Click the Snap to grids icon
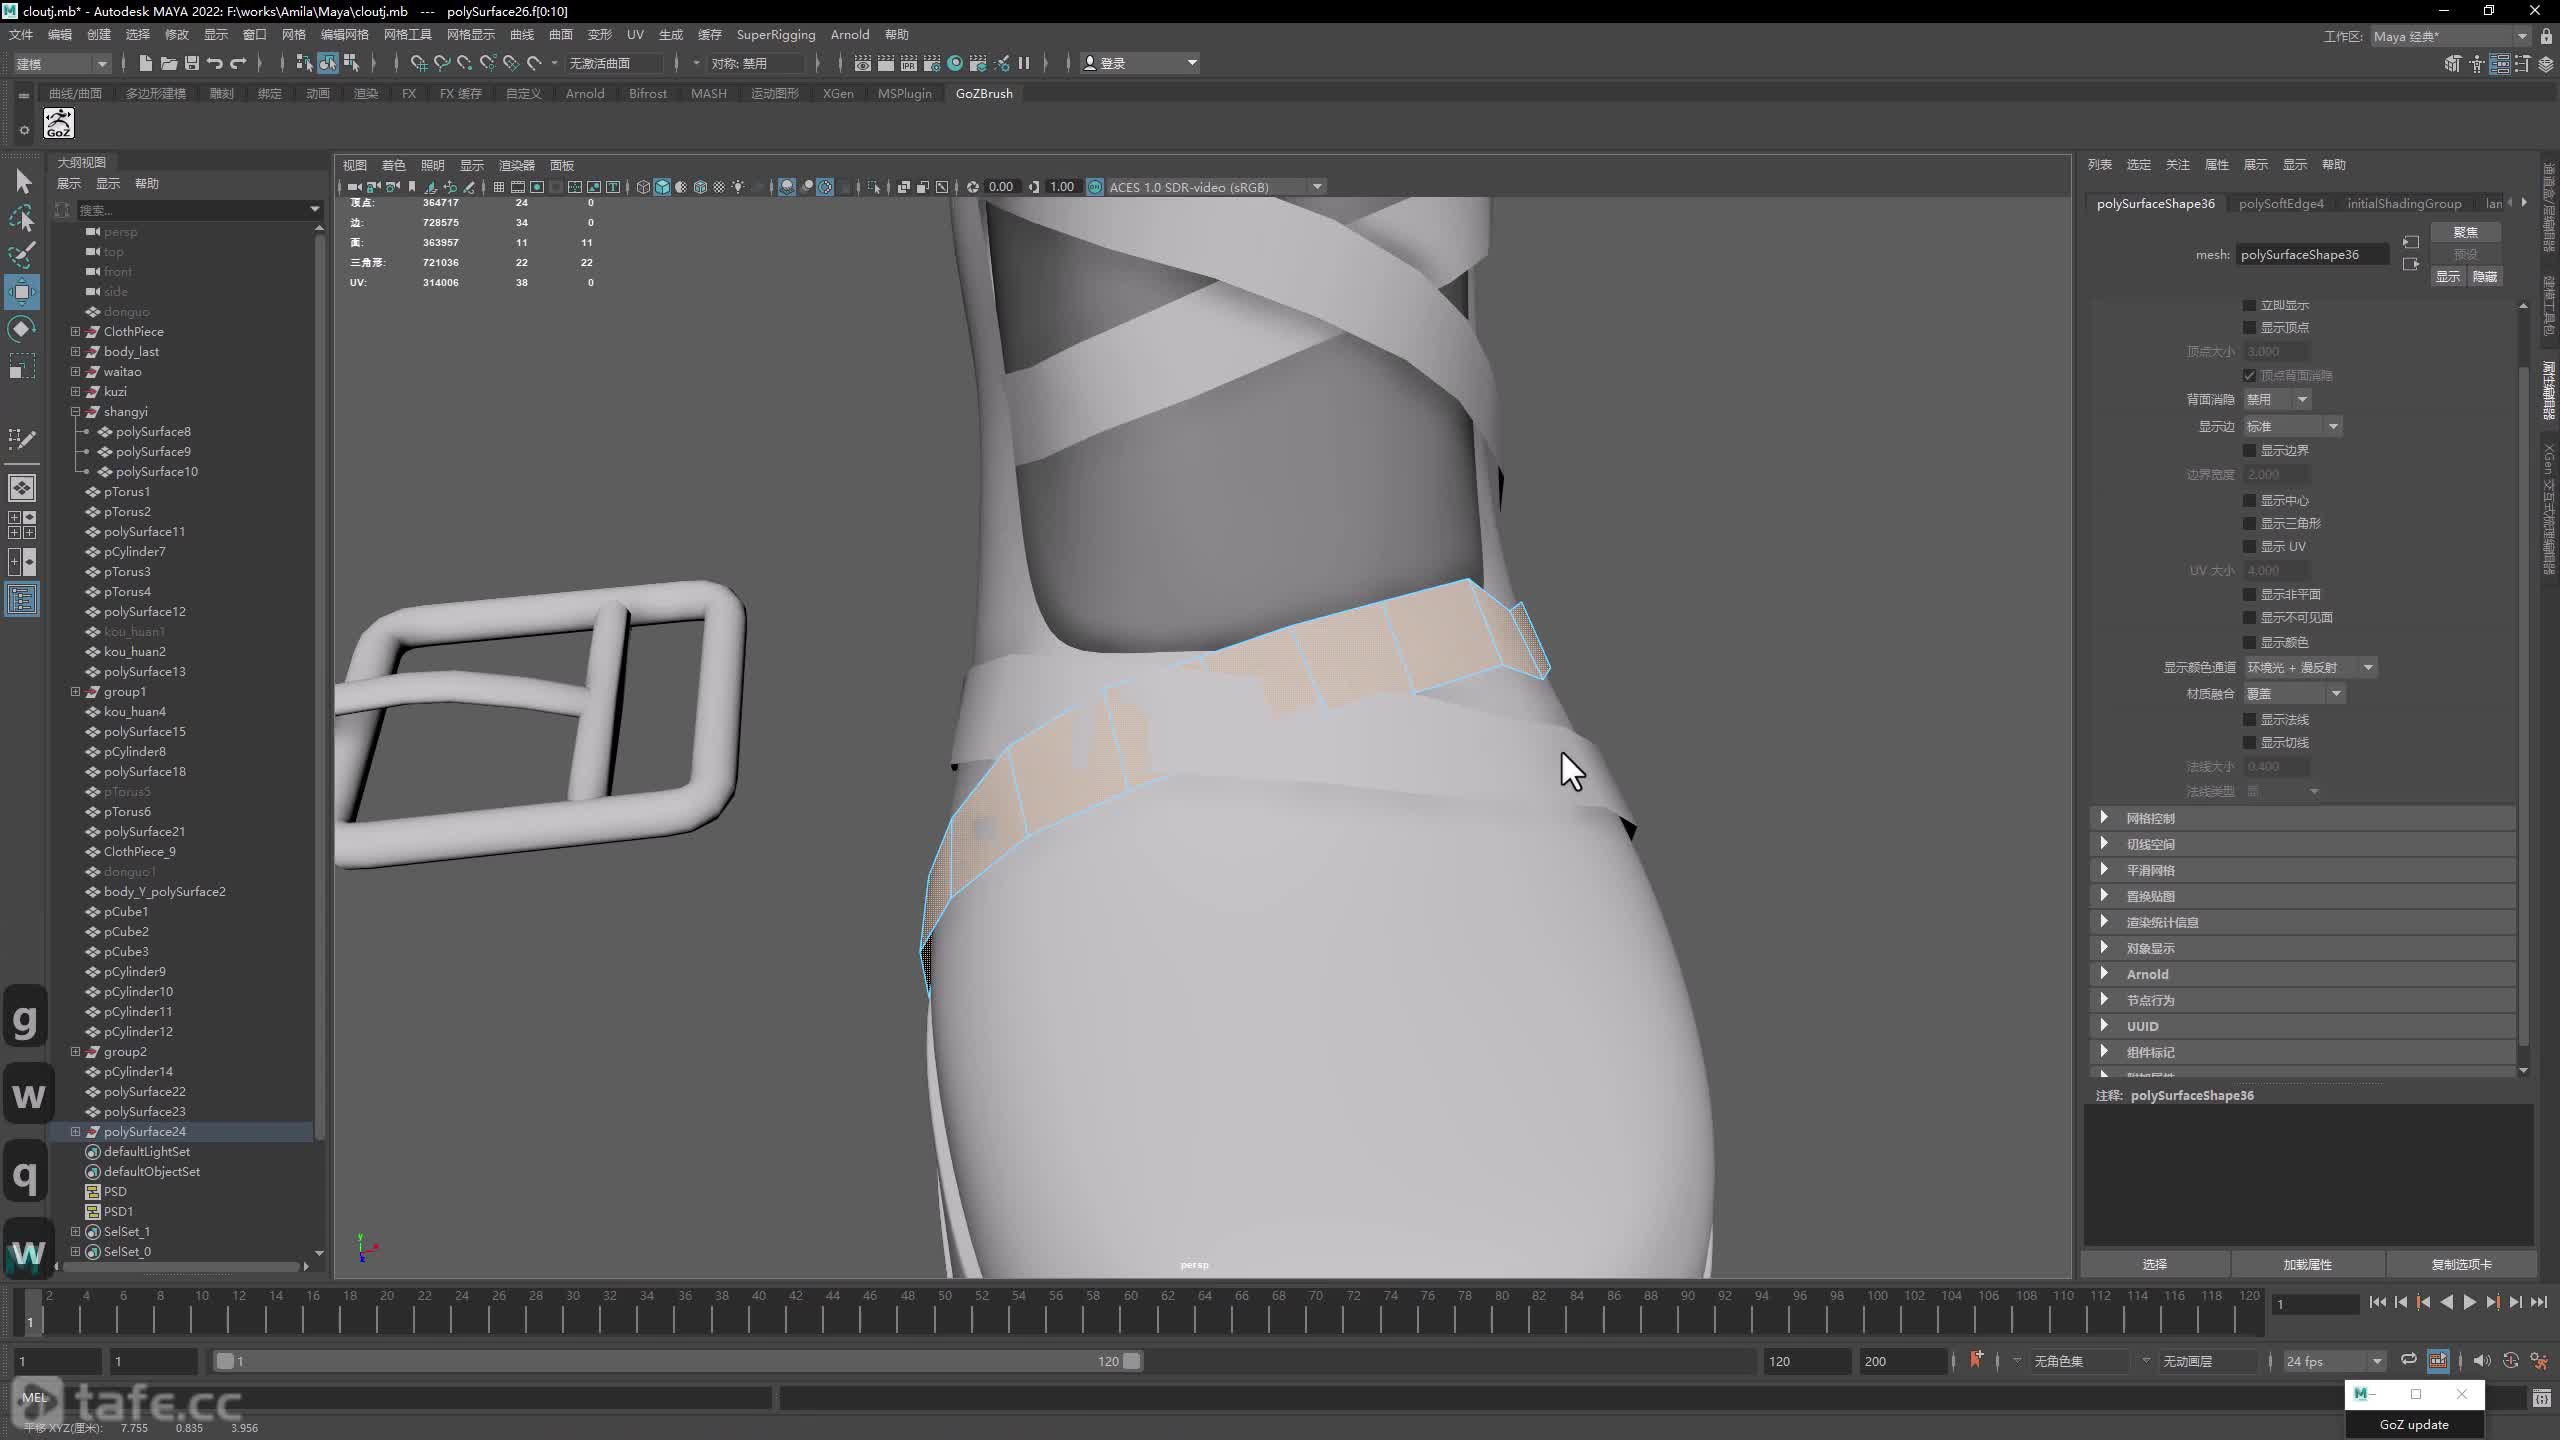Screen dimensions: 2560x1440 (418, 63)
